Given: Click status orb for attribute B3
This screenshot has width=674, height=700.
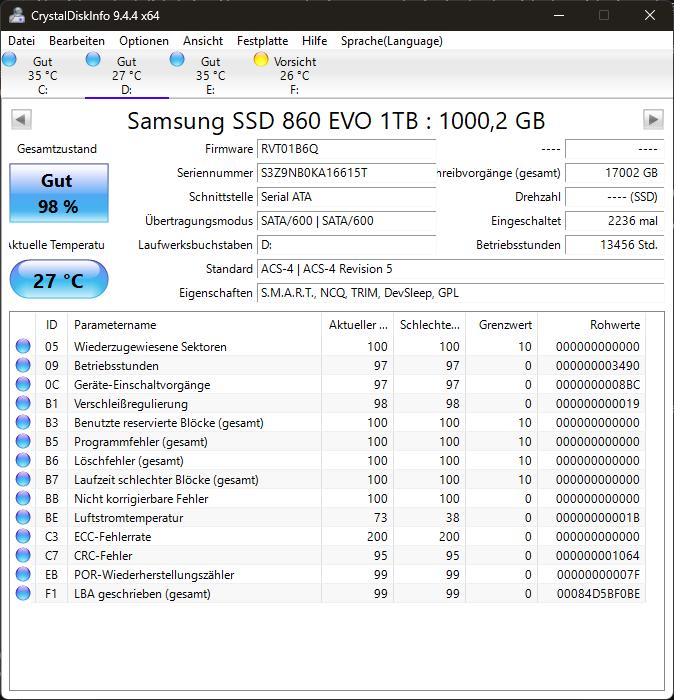Looking at the screenshot, I should click(23, 422).
